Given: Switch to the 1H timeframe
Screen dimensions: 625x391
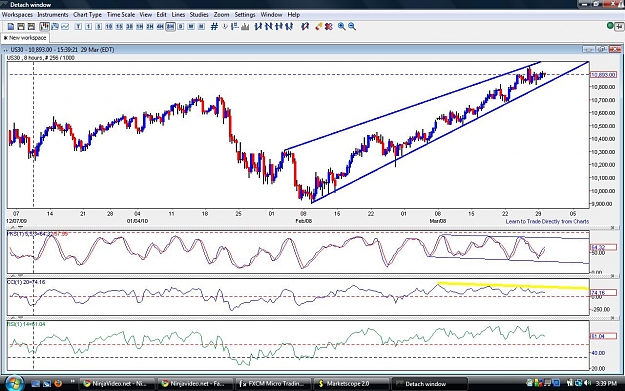Looking at the screenshot, I should tap(140, 27).
